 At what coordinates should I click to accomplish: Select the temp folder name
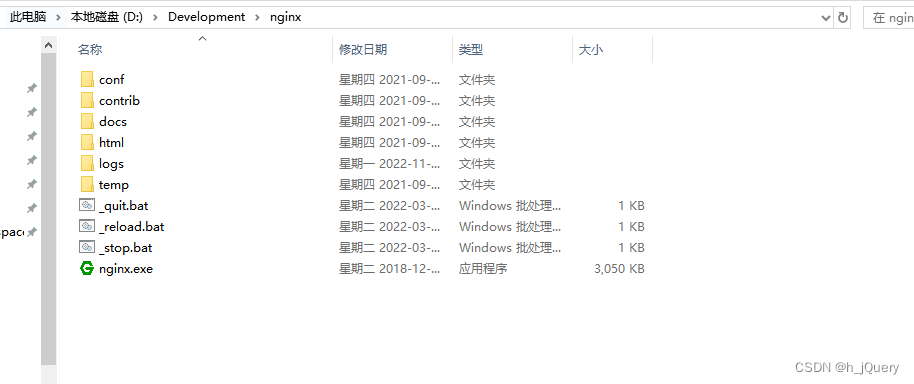(x=114, y=185)
